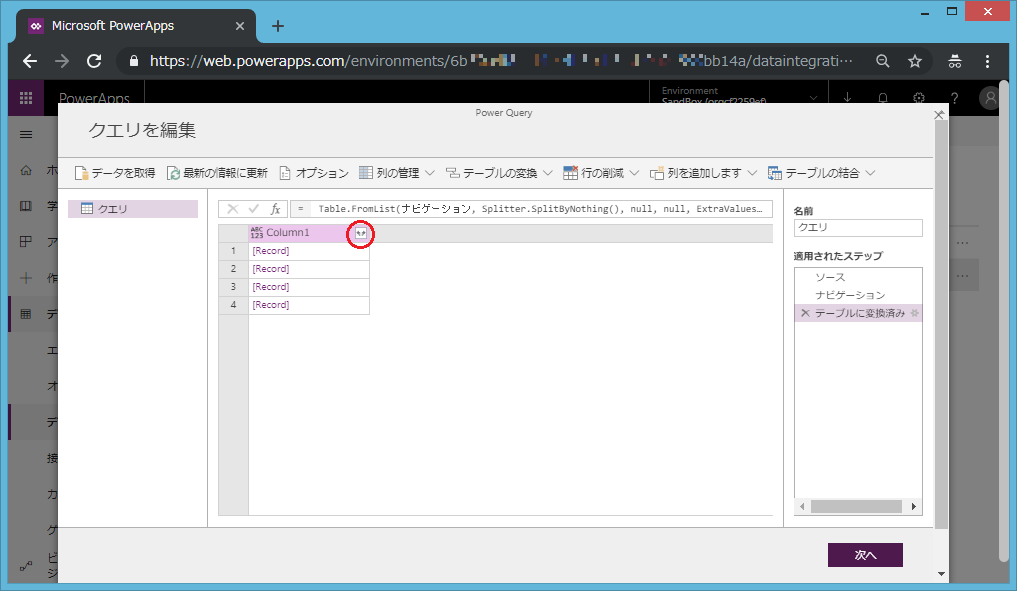Screen dimensions: 1017x591
Task: Click the [Record] cell in row 1
Action: coord(309,251)
